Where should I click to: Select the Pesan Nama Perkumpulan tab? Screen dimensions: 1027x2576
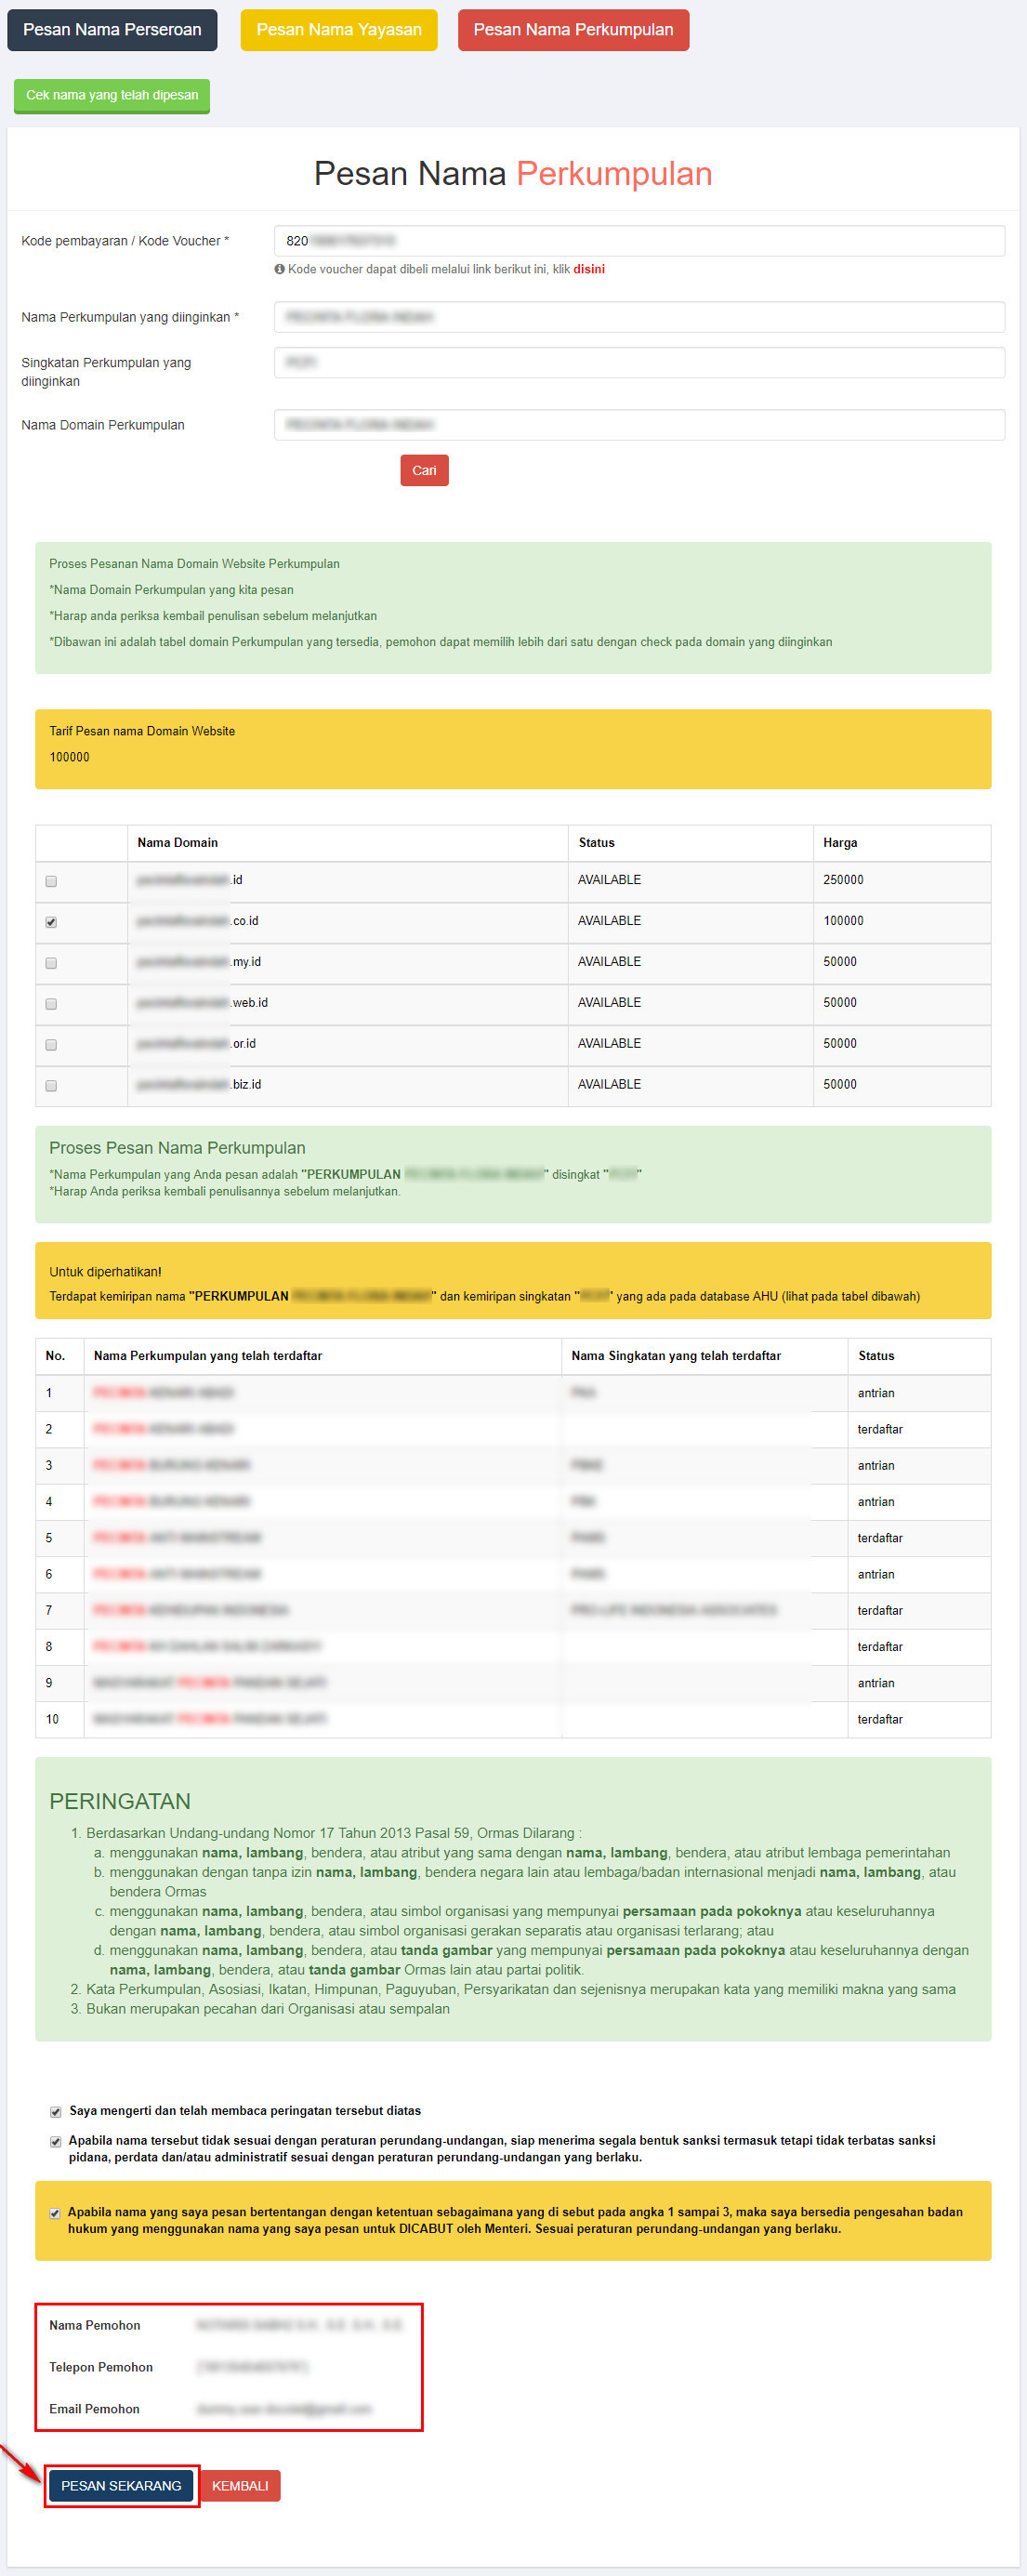click(573, 30)
